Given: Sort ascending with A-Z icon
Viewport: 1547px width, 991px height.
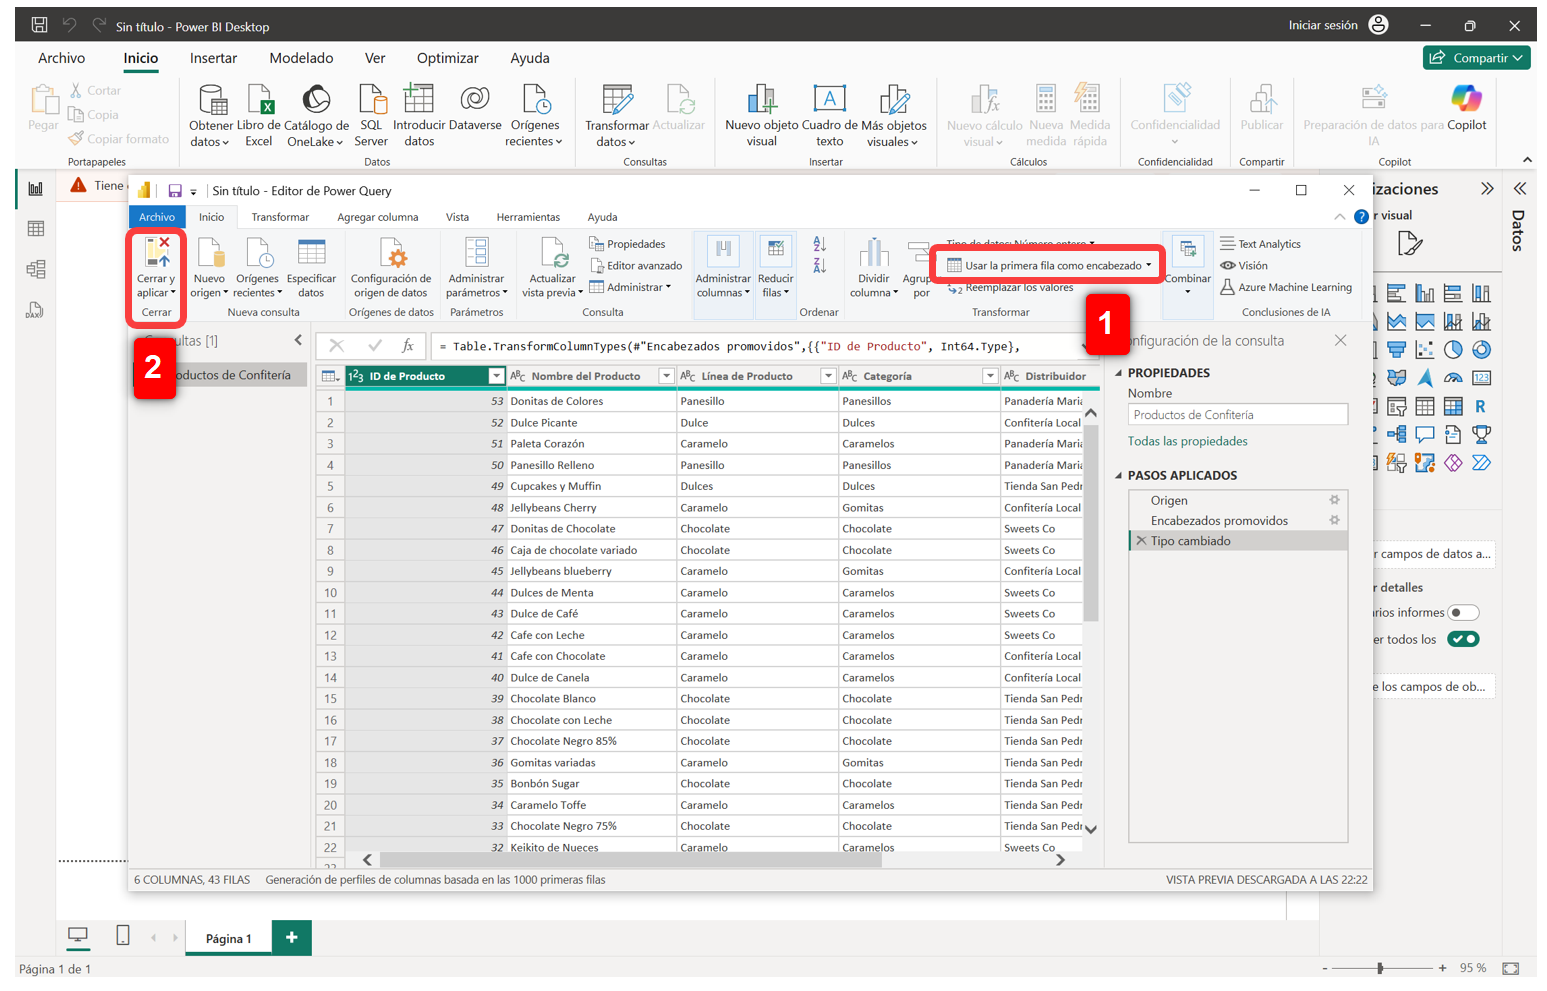Looking at the screenshot, I should [820, 244].
